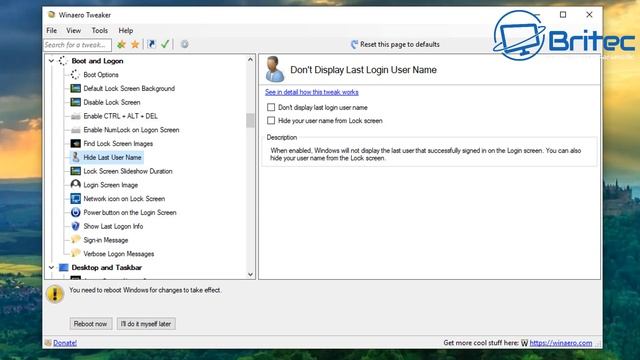The image size is (640, 360).
Task: Select Power button on the Login Screen item
Action: (x=130, y=213)
